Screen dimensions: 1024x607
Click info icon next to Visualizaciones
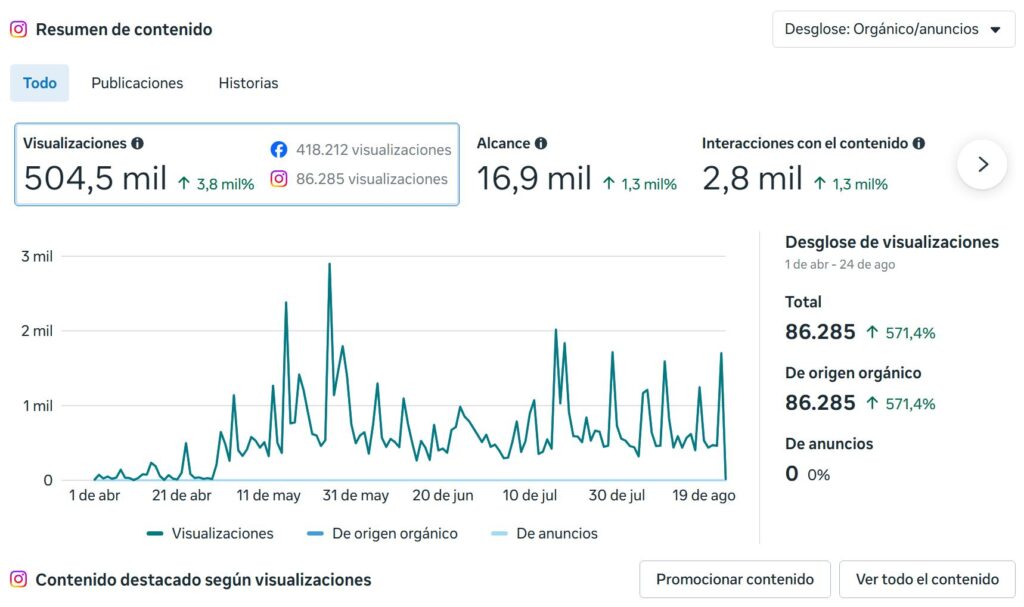(137, 143)
